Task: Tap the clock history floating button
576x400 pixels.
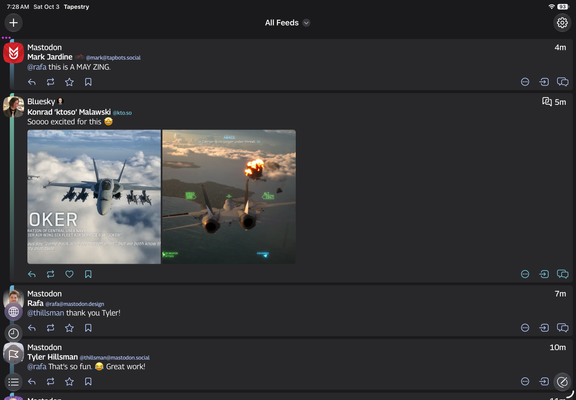Action: click(14, 334)
